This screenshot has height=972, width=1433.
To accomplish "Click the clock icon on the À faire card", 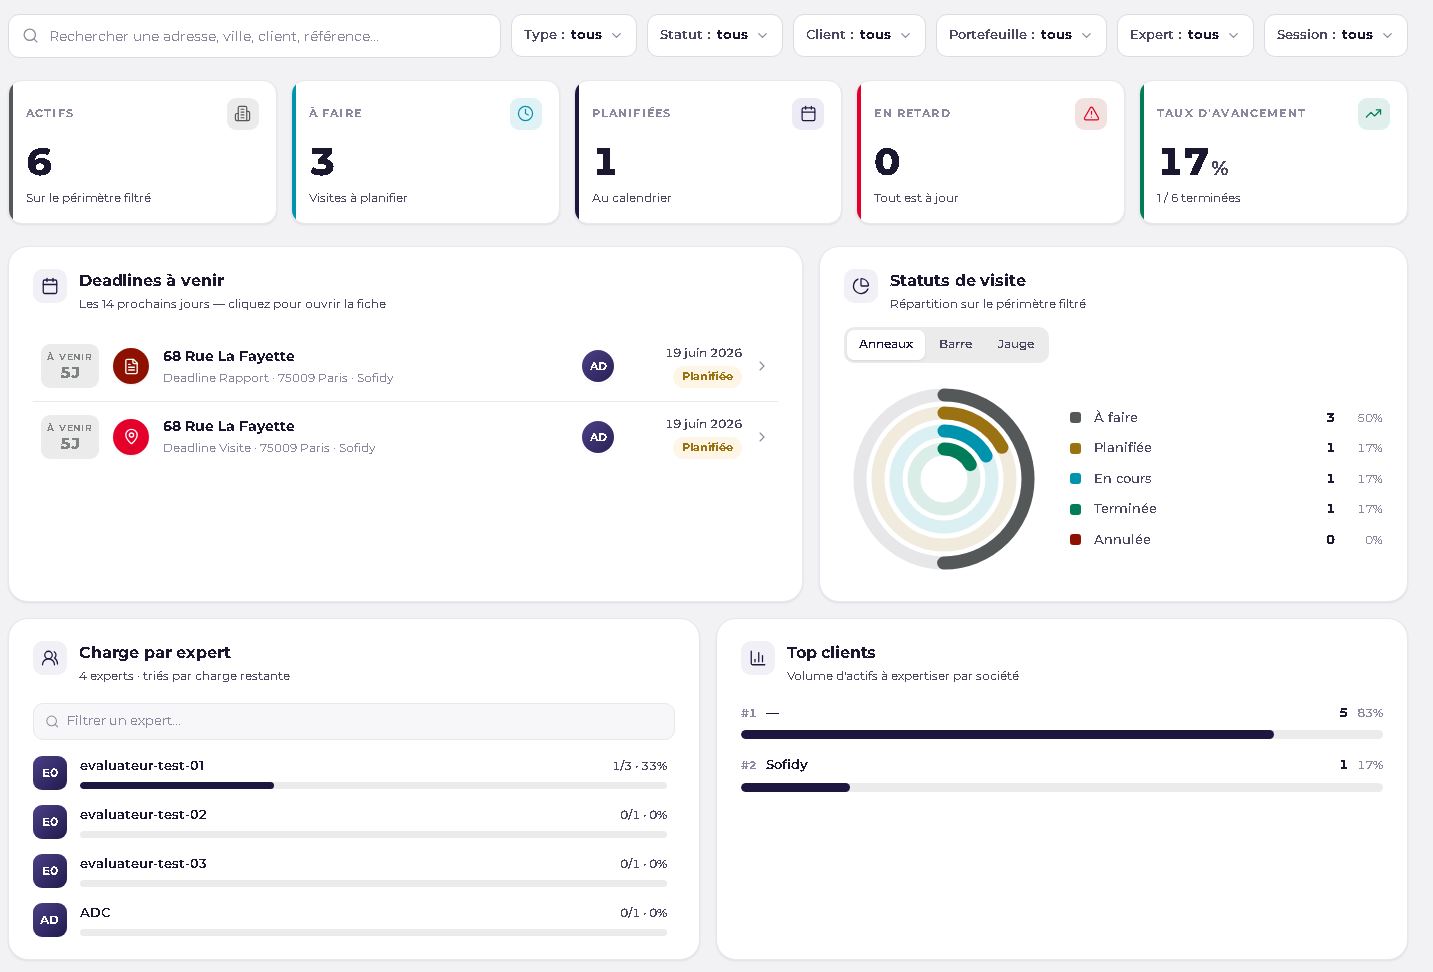I will [x=526, y=114].
